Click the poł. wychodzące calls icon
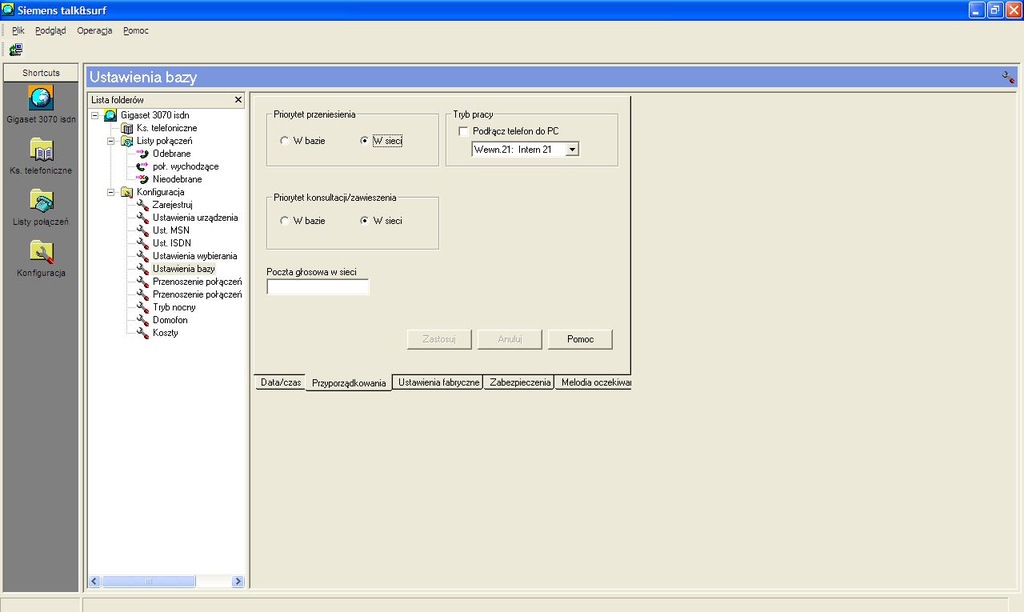Image resolution: width=1024 pixels, height=612 pixels. coord(142,167)
